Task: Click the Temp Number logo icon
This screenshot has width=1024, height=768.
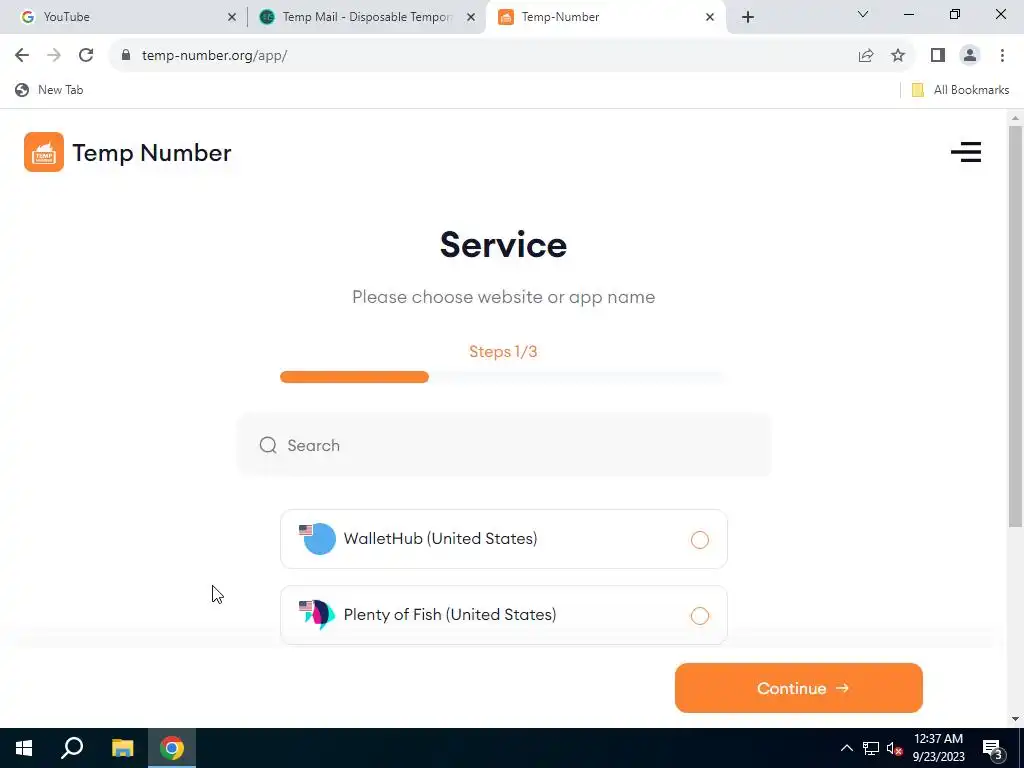Action: [44, 152]
